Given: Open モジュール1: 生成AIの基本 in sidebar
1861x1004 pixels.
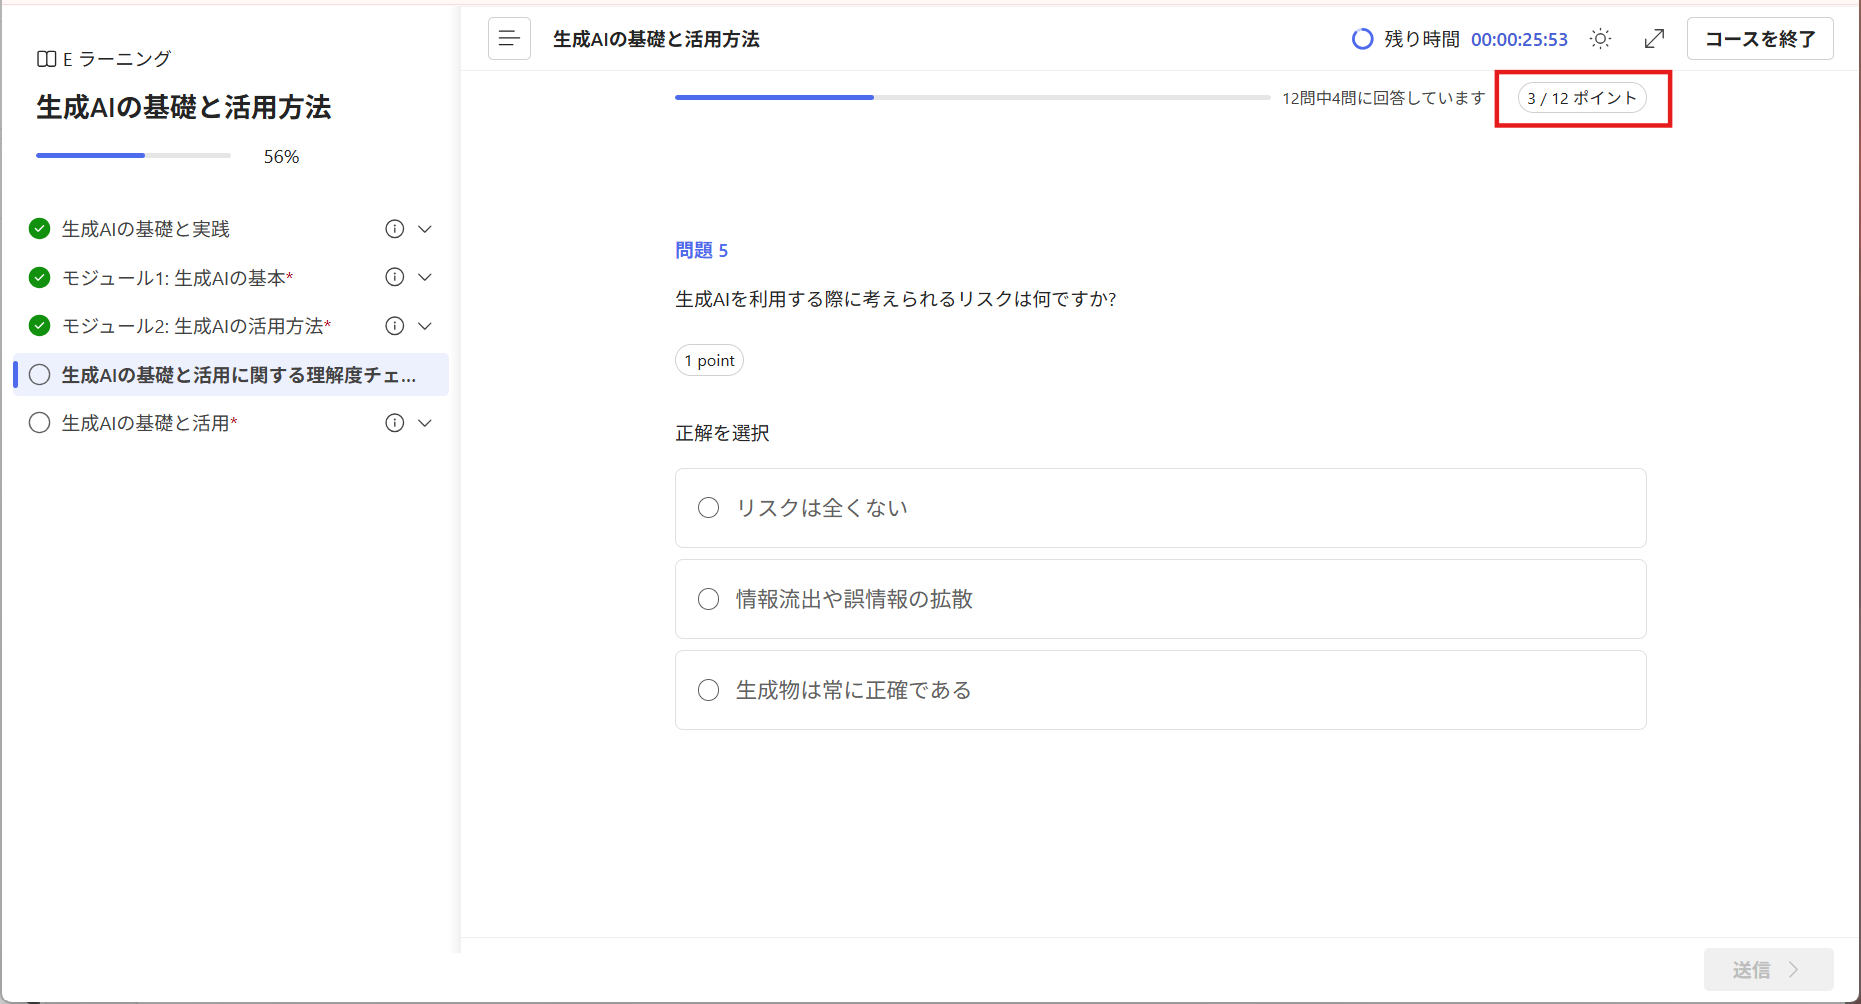Looking at the screenshot, I should tap(178, 277).
